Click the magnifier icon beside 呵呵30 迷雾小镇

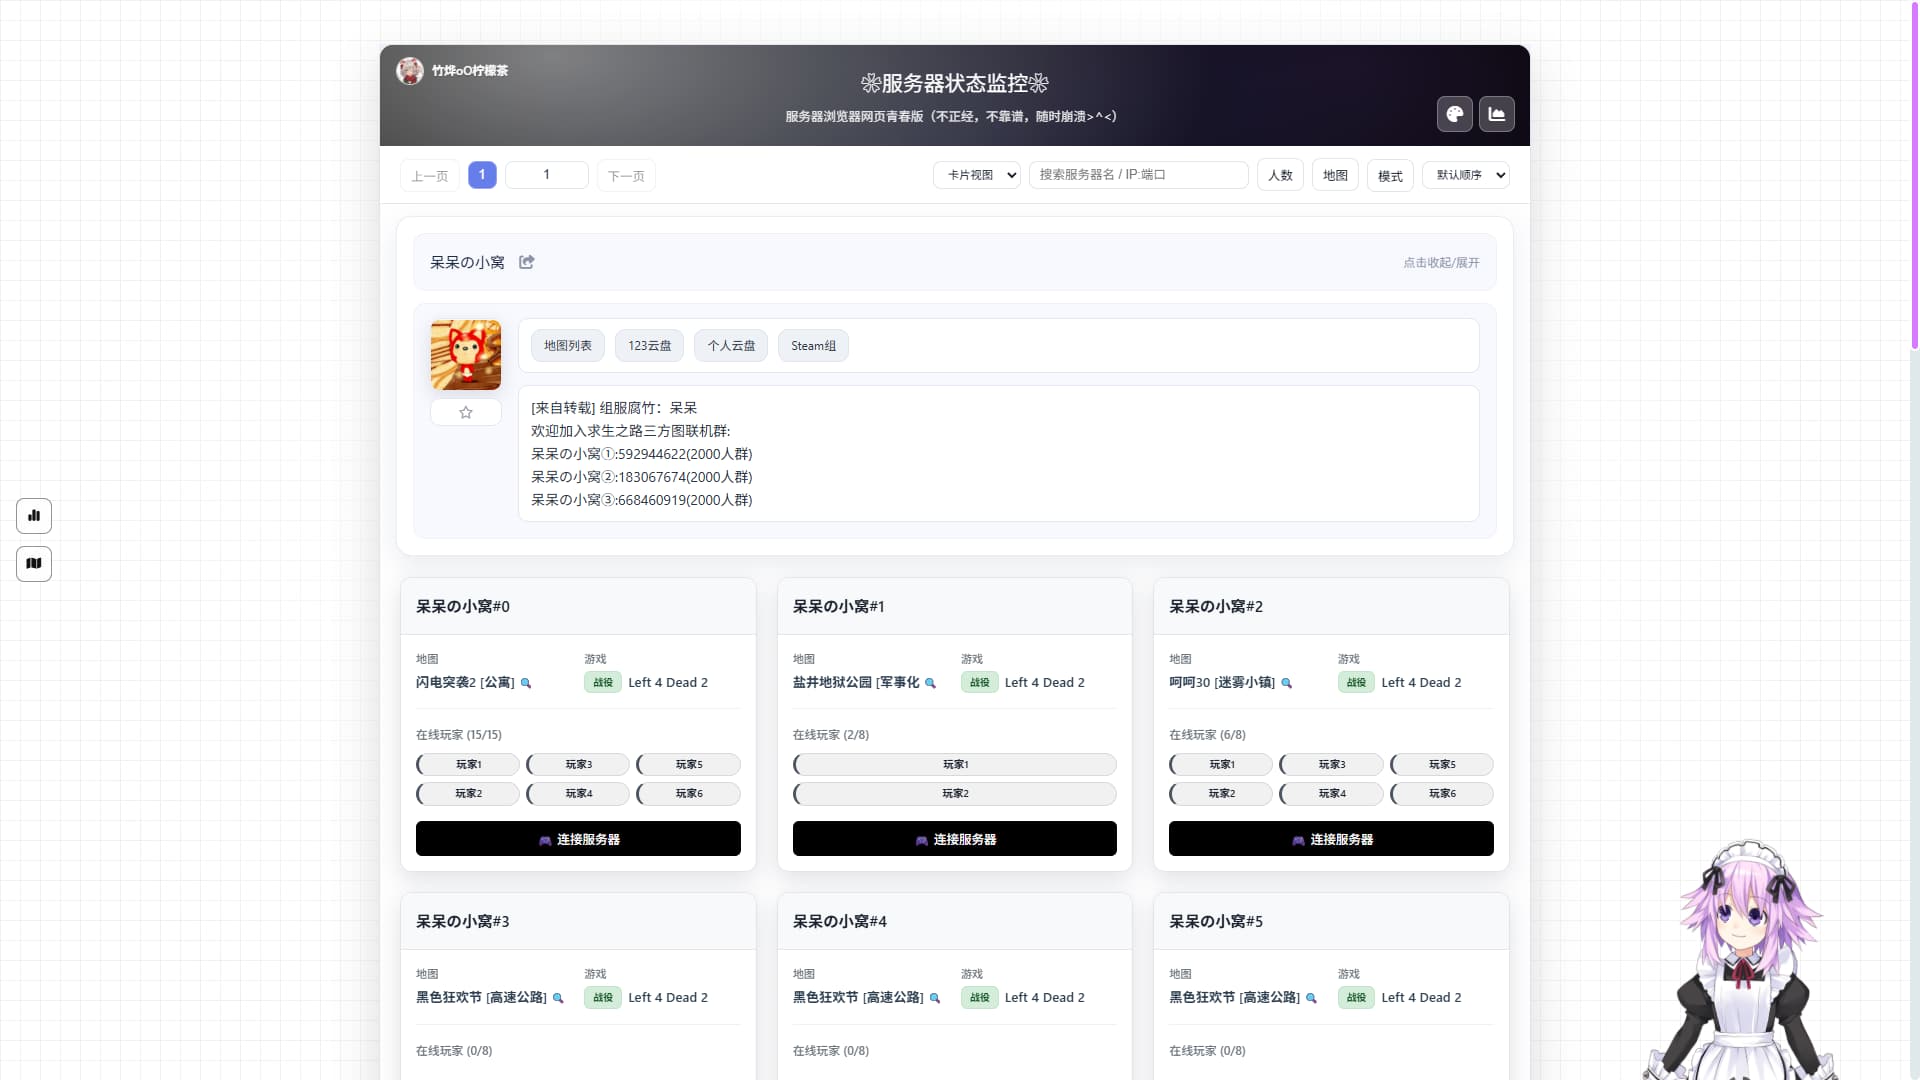coord(1287,683)
